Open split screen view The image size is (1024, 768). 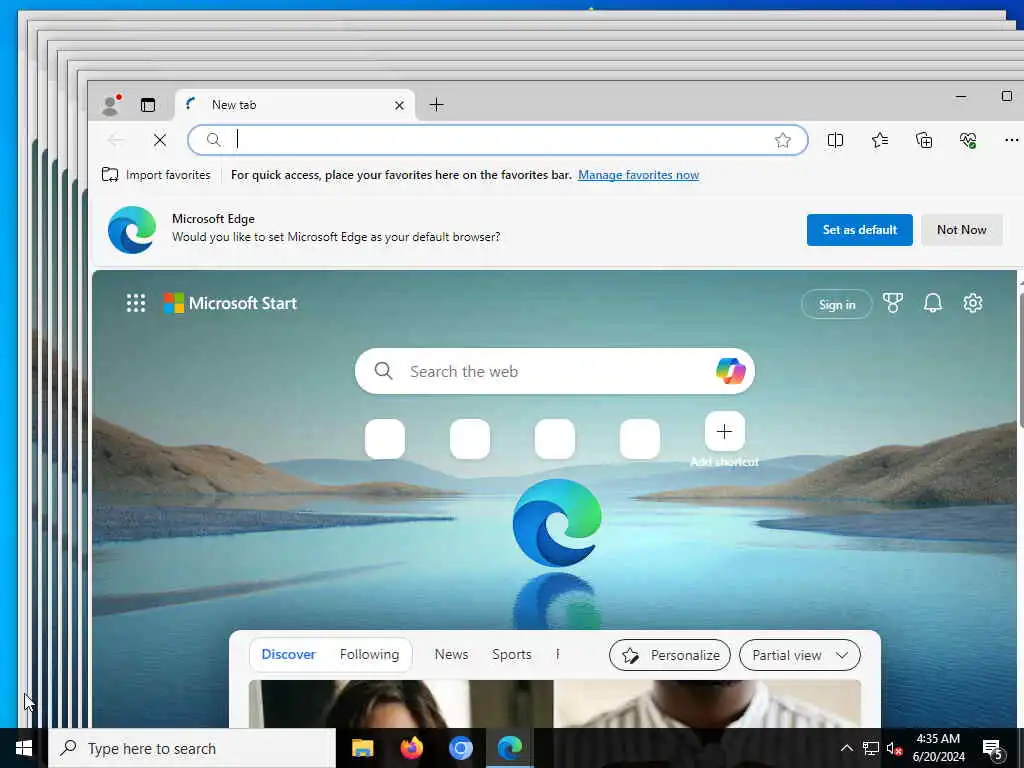point(835,140)
